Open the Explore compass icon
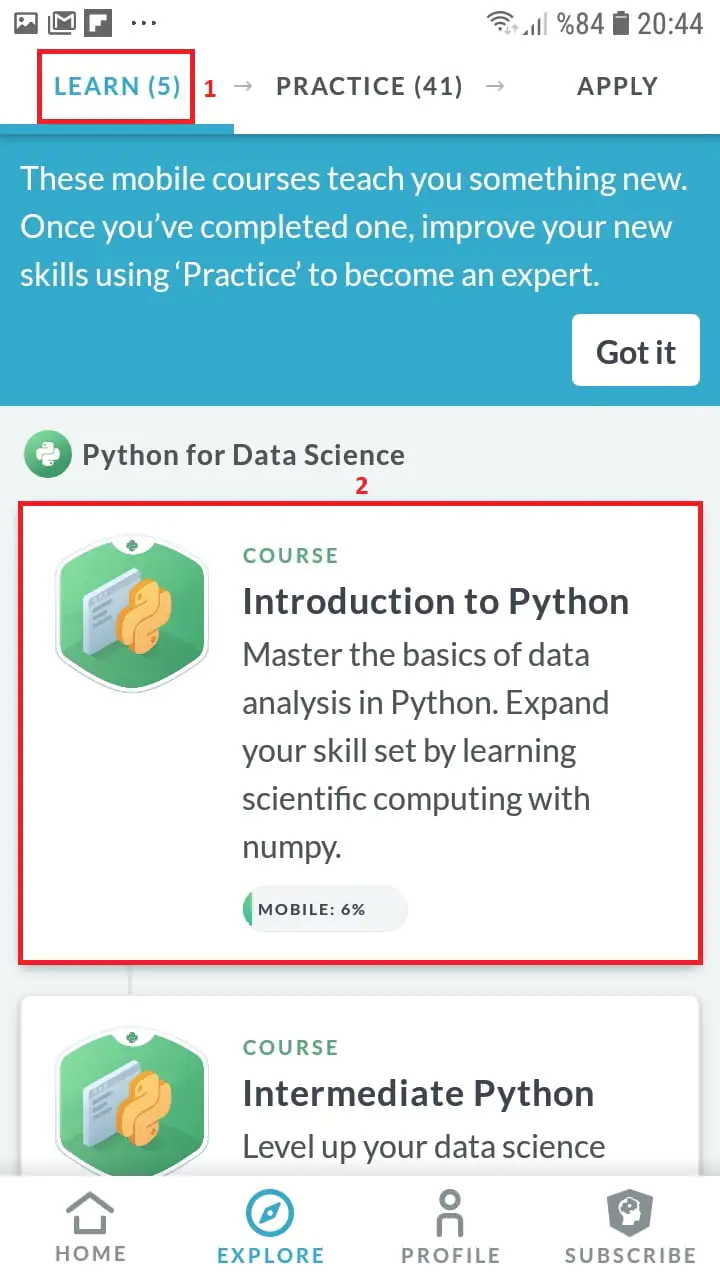720x1280 pixels. click(270, 1213)
